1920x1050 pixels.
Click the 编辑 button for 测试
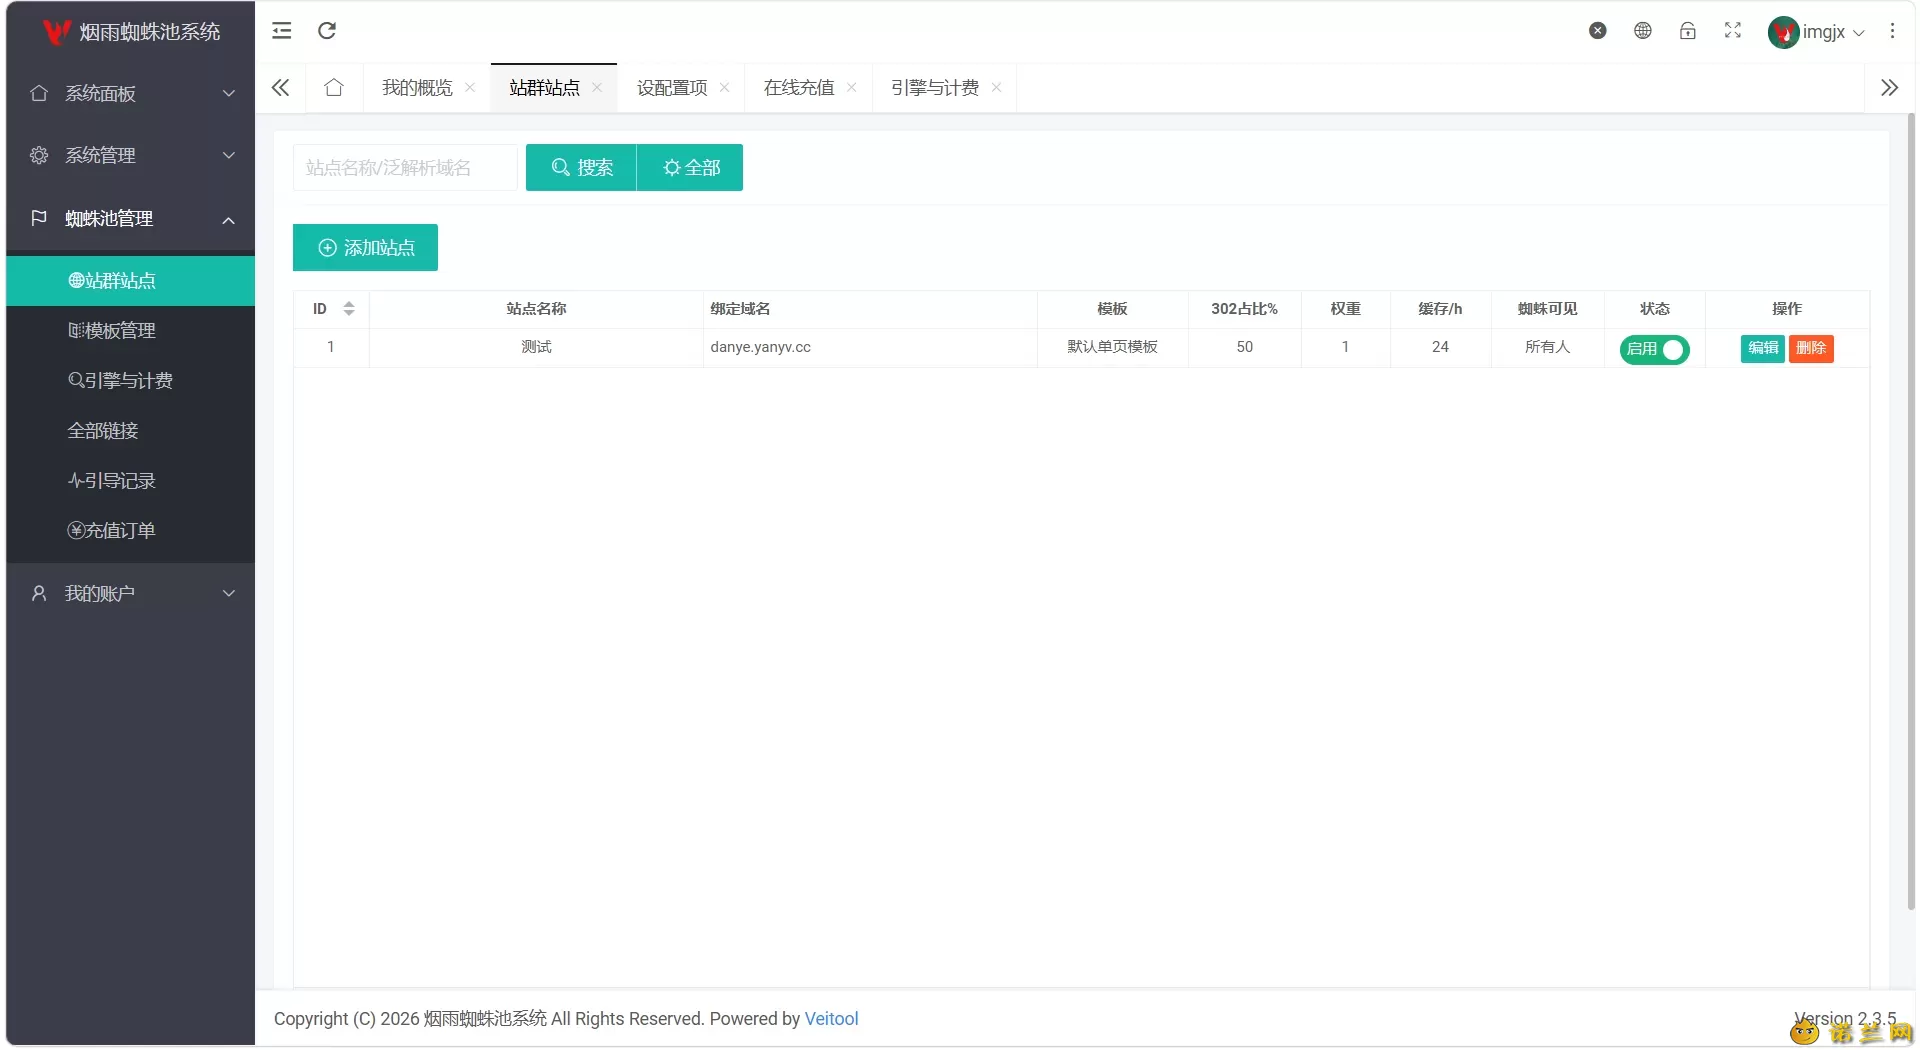click(1763, 348)
